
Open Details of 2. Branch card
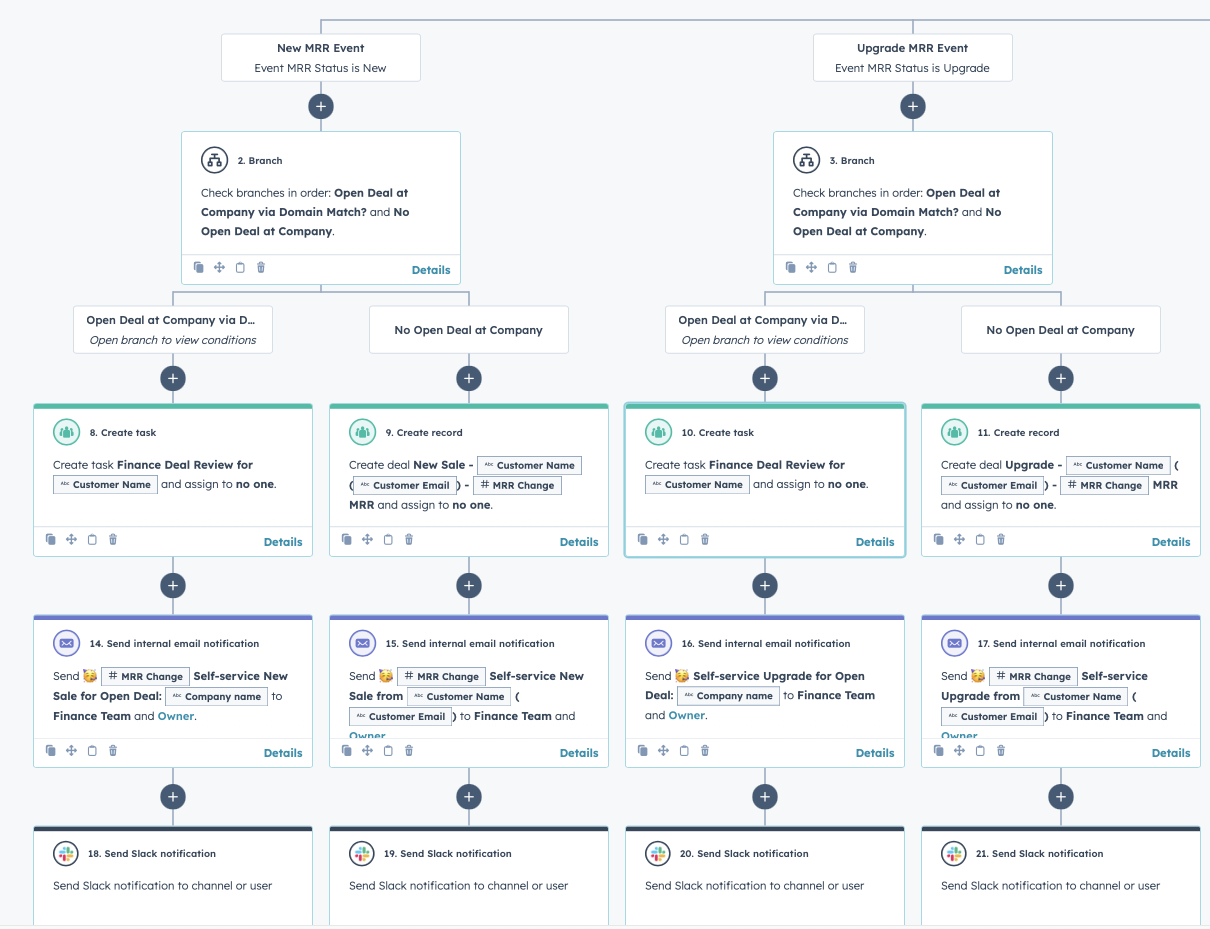[431, 270]
